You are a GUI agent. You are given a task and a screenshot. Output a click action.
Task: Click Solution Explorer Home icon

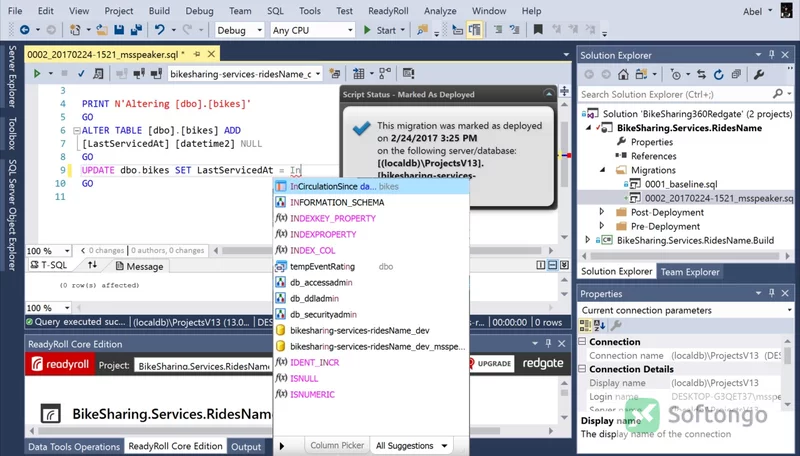click(x=623, y=74)
